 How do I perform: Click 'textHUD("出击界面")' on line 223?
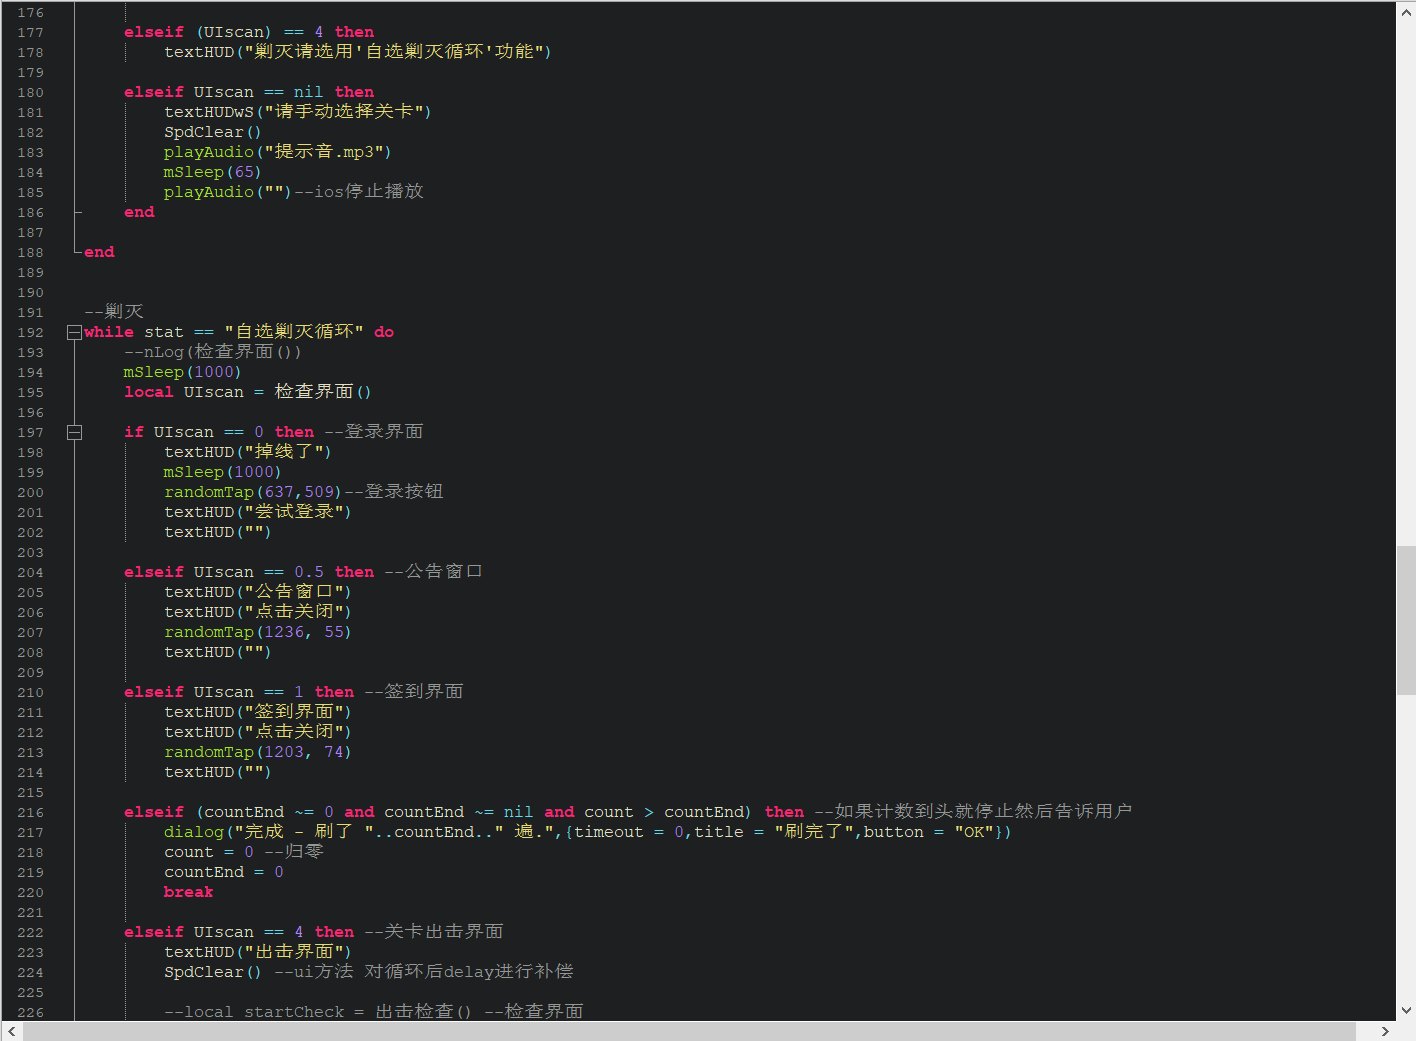pyautogui.click(x=257, y=952)
